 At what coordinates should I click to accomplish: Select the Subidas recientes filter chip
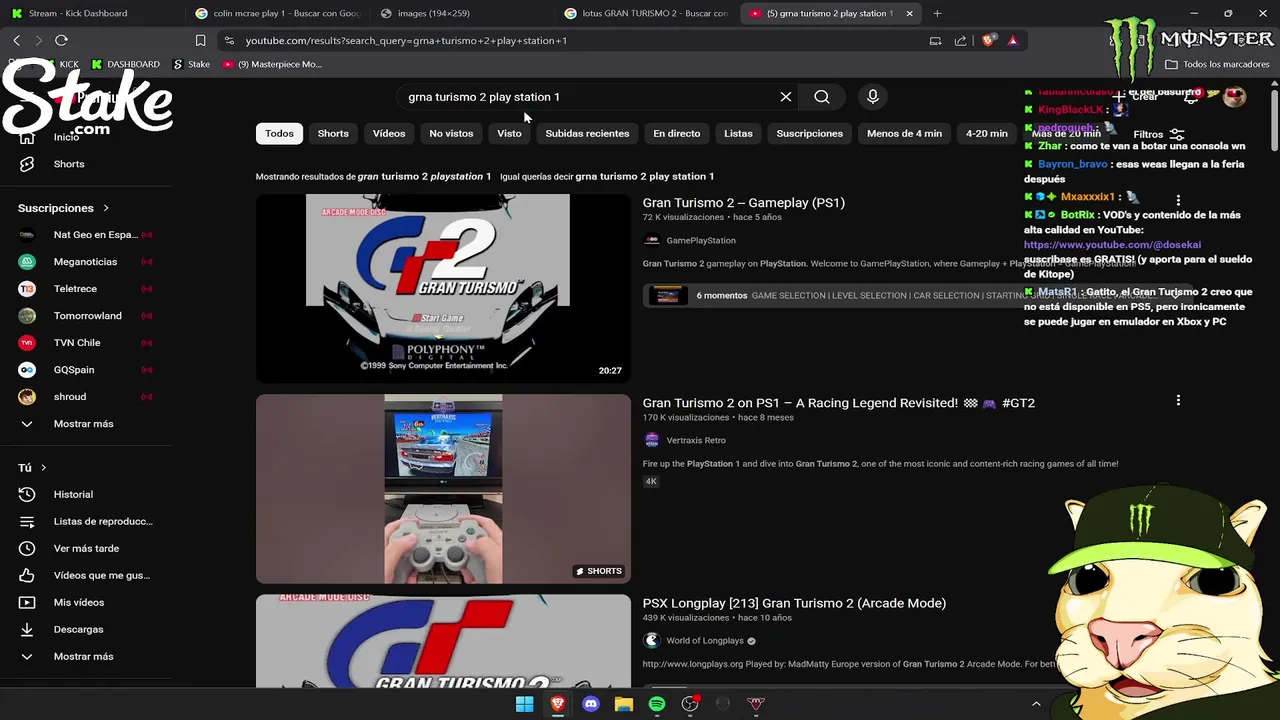coord(587,133)
